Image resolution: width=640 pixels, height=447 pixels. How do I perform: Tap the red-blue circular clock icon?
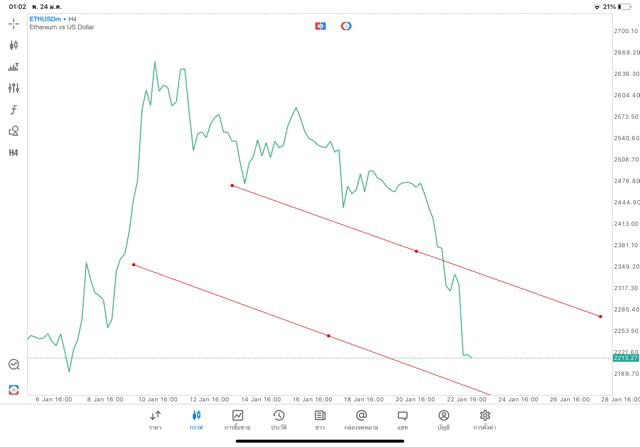click(x=346, y=25)
